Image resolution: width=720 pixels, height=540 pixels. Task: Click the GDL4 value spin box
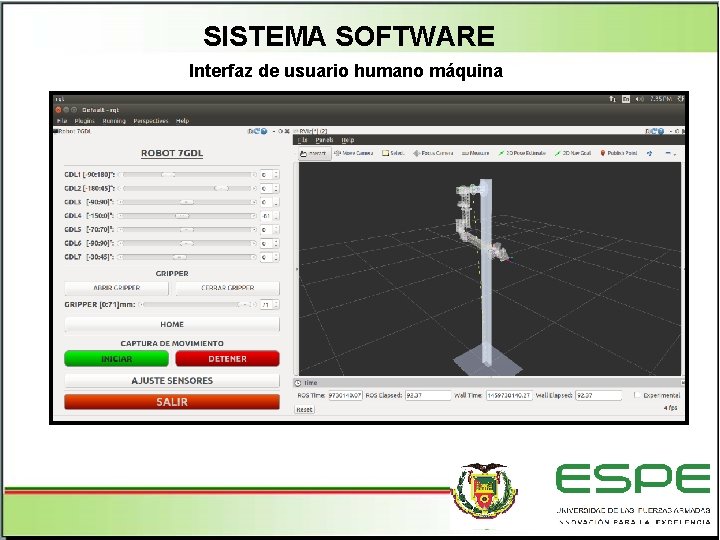[269, 216]
